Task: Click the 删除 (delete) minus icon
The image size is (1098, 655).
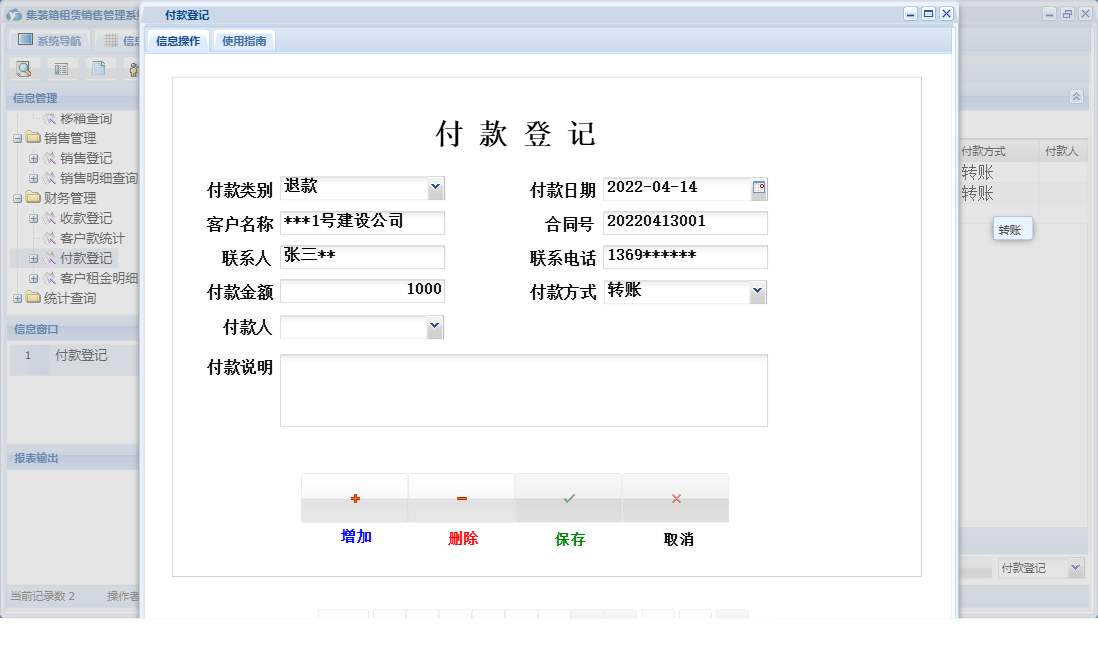Action: (x=461, y=497)
